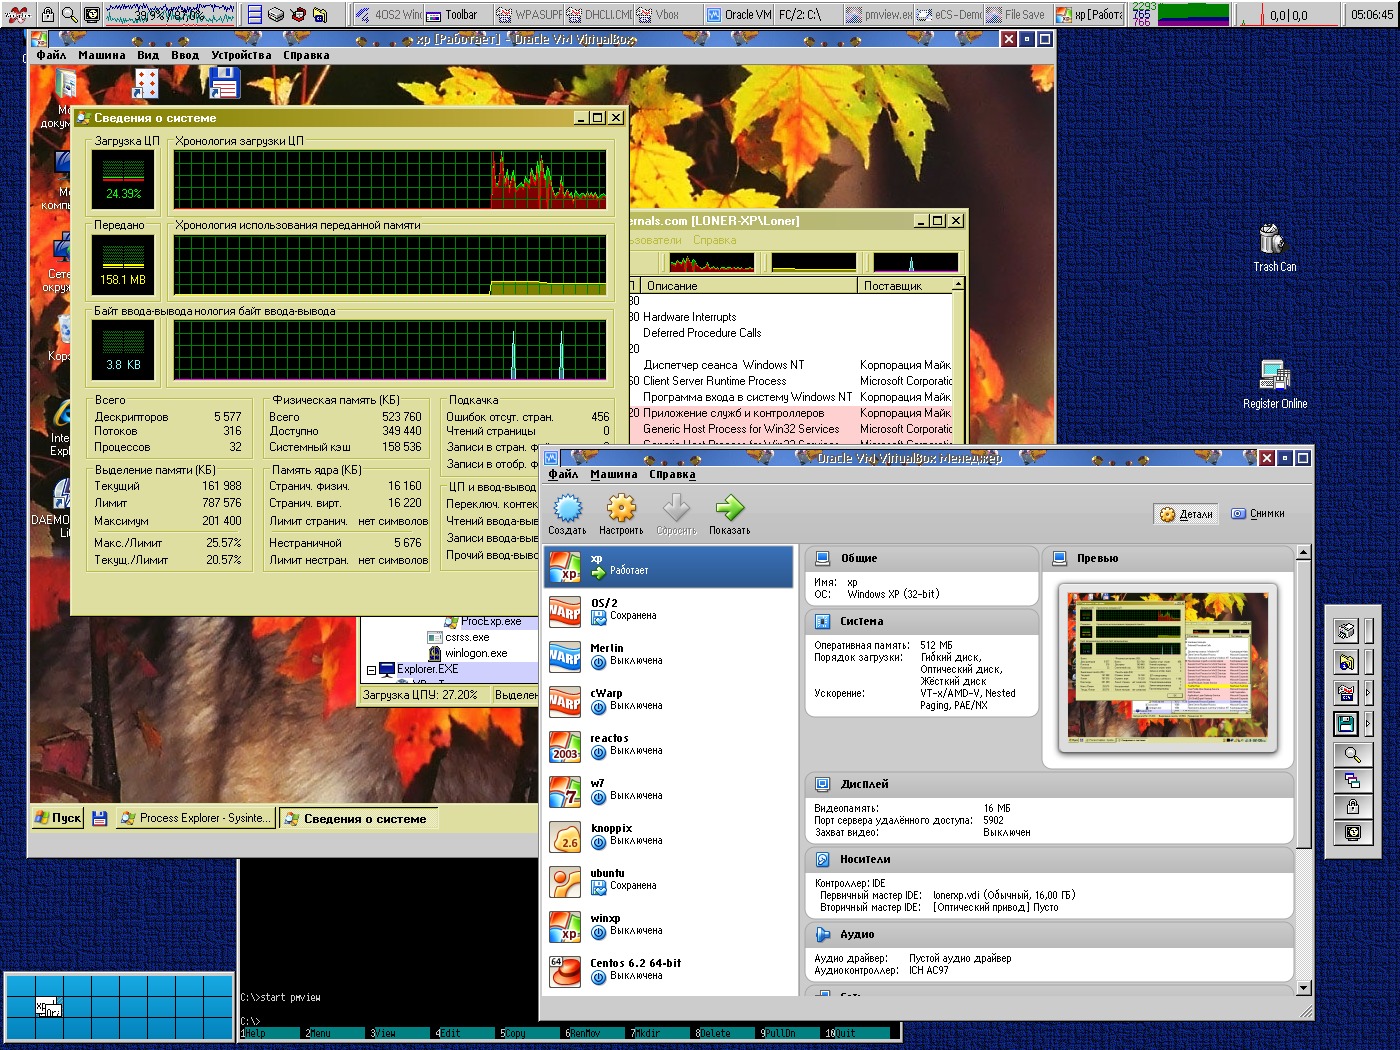Click the 1Help function key in file commander
The width and height of the screenshot is (1400, 1050).
point(270,1033)
